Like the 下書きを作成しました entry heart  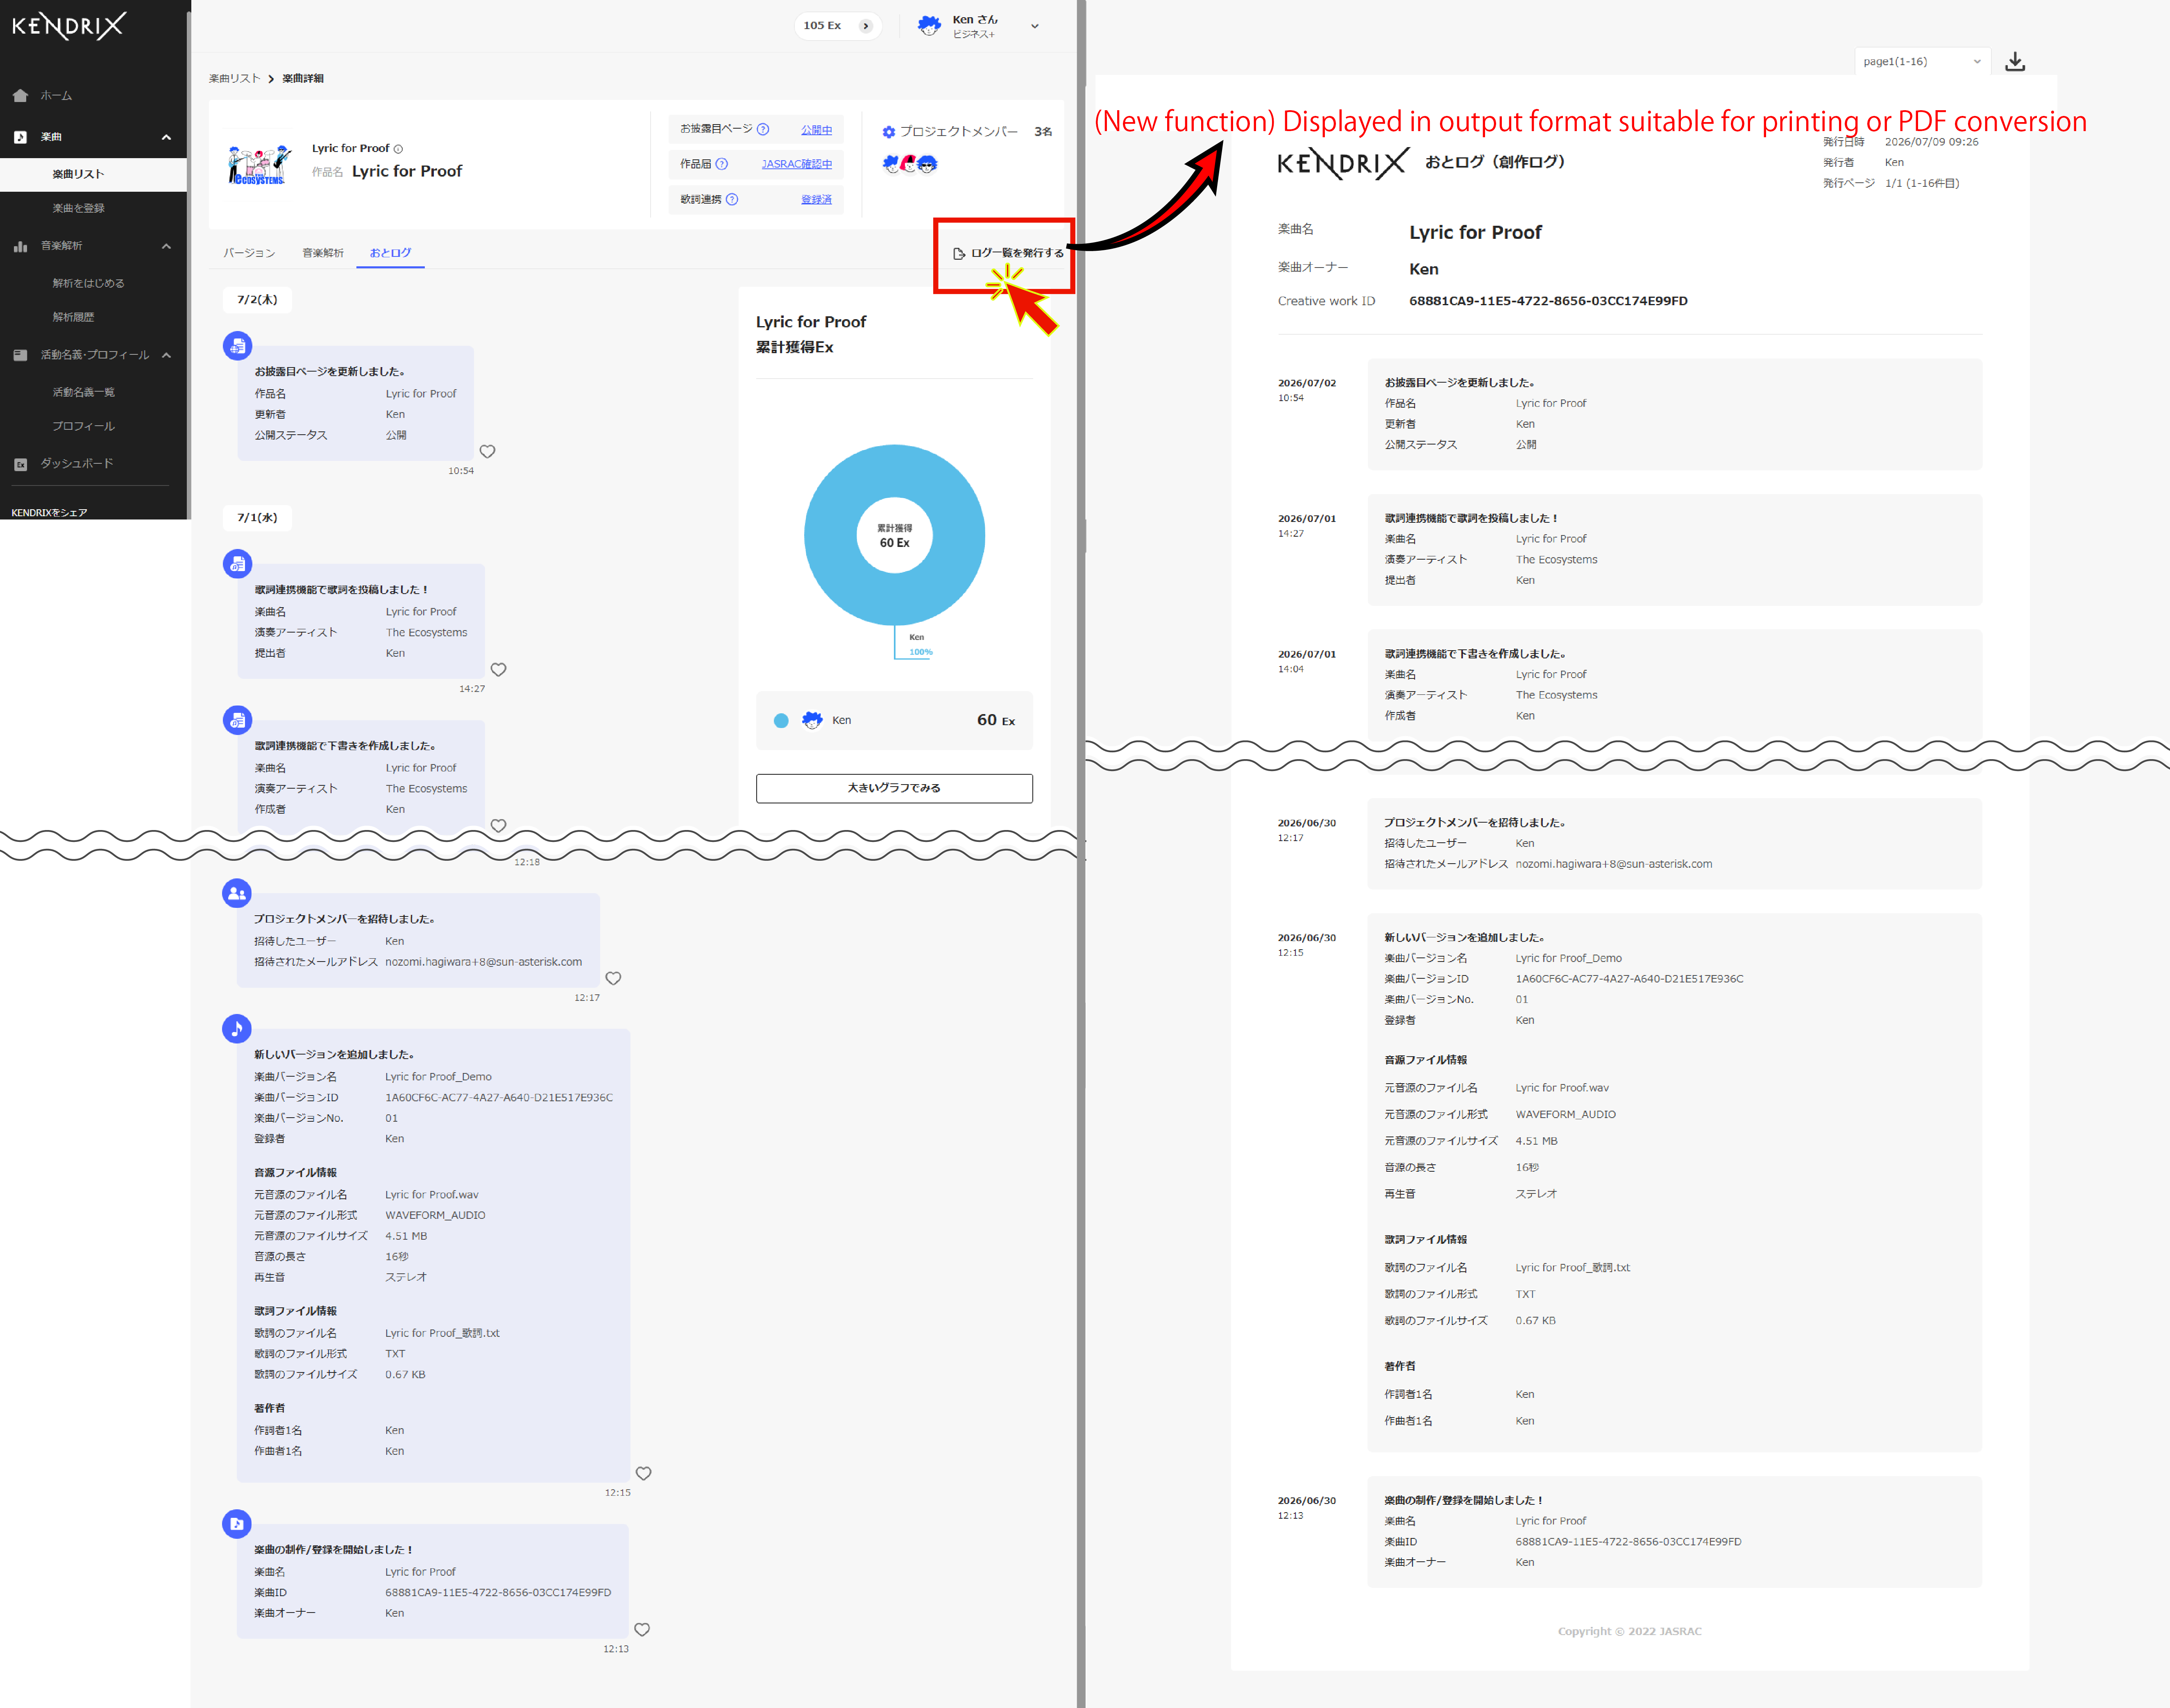click(x=499, y=825)
